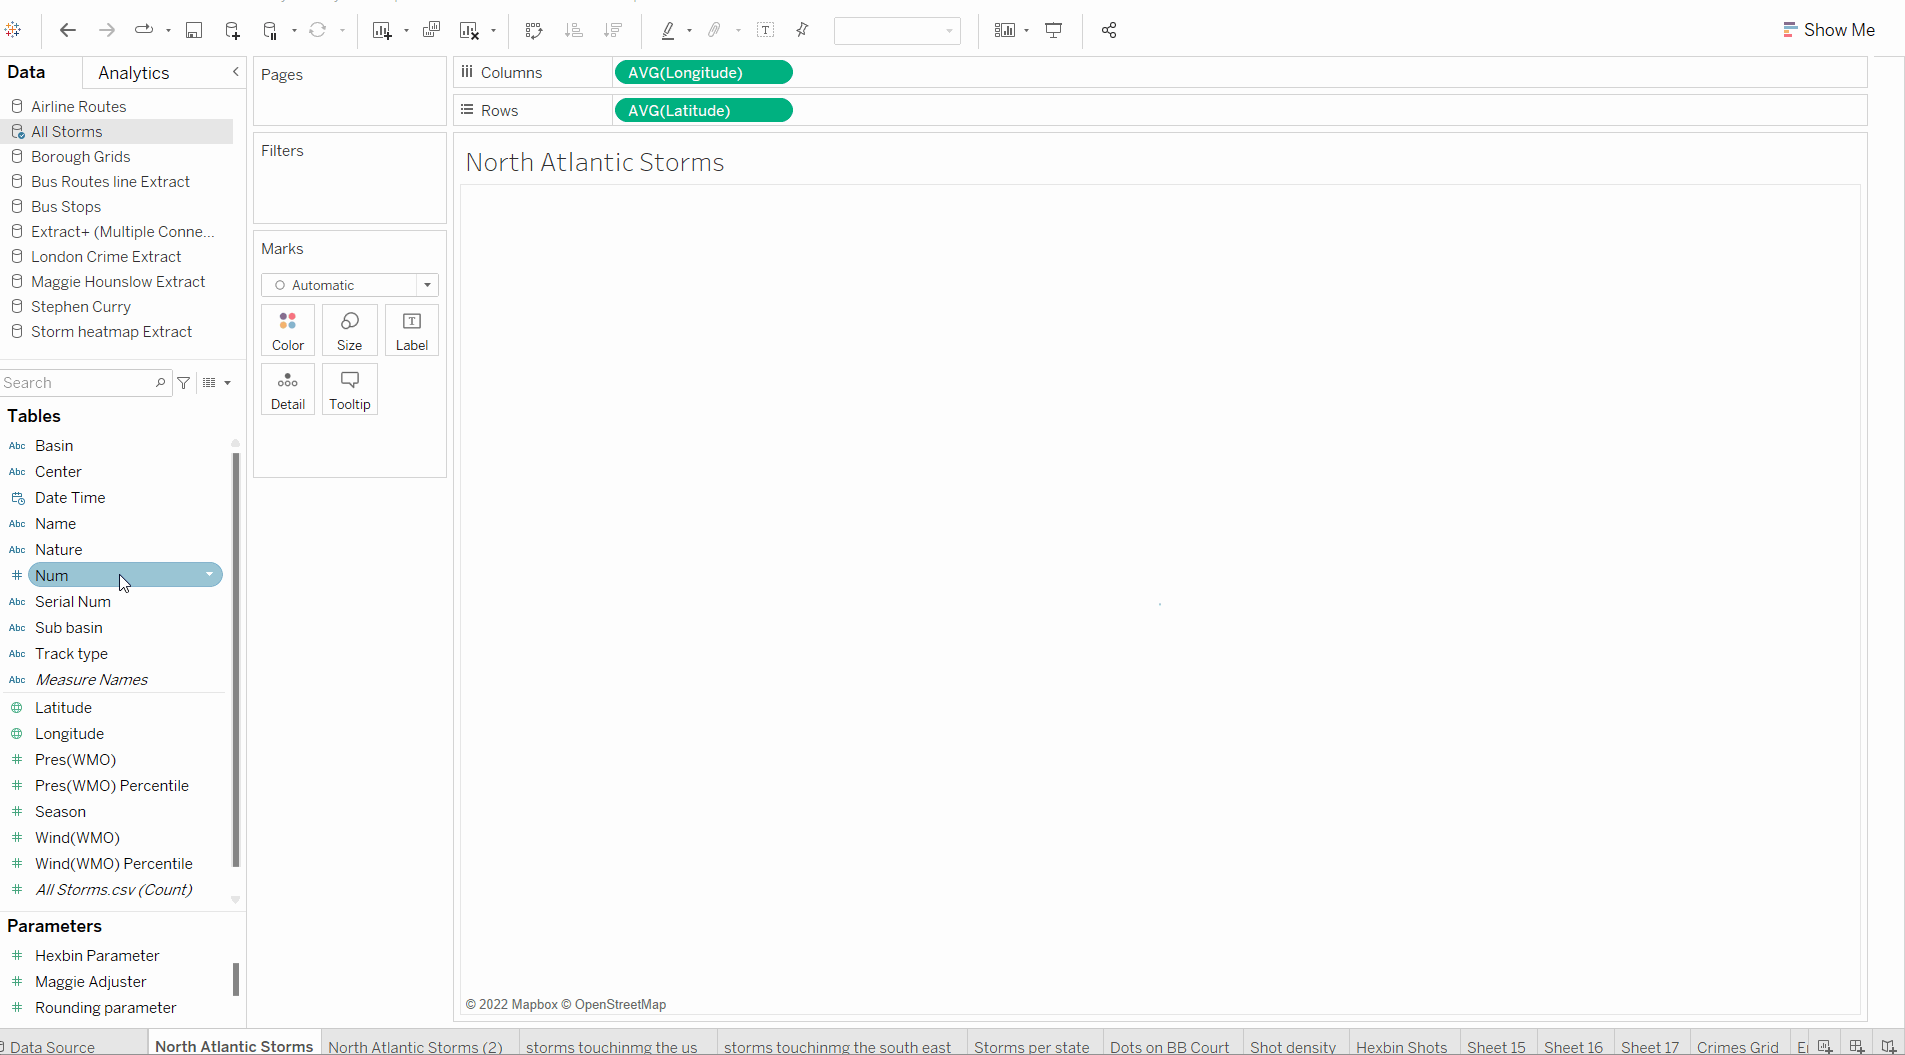The image size is (1905, 1055).
Task: Click the Data pane view list icon
Action: coord(209,383)
